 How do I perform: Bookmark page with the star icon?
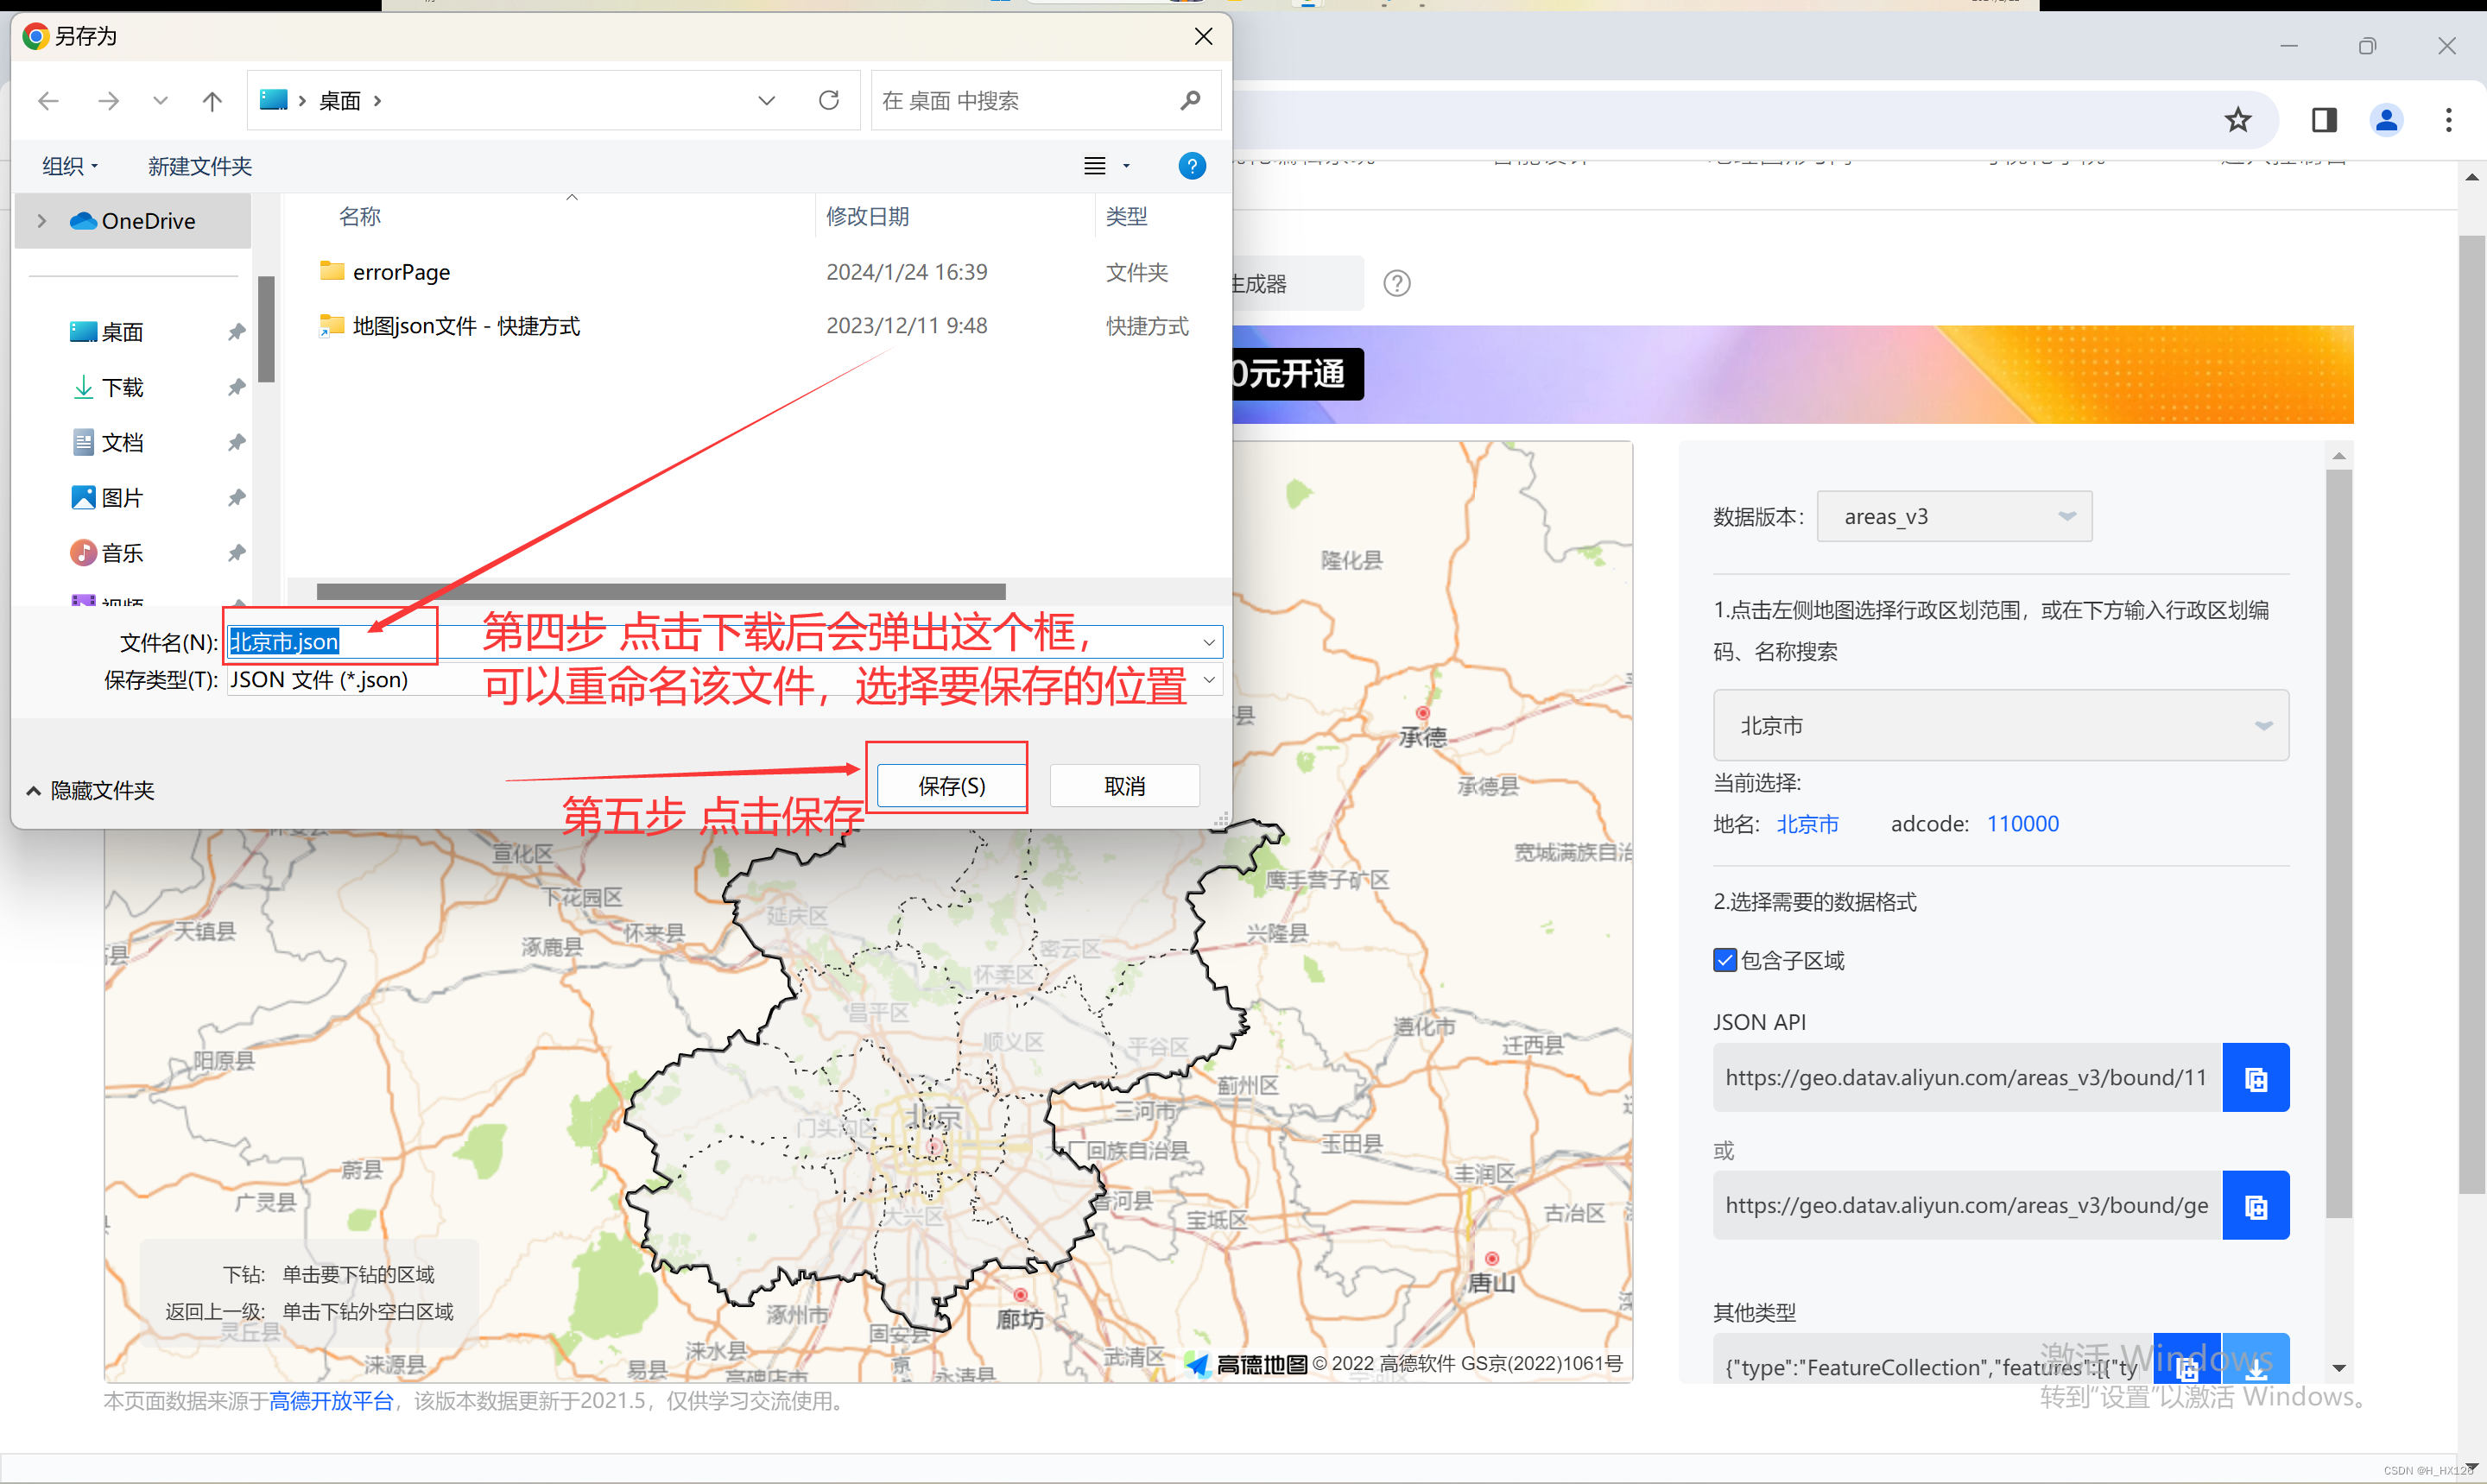click(x=2237, y=121)
